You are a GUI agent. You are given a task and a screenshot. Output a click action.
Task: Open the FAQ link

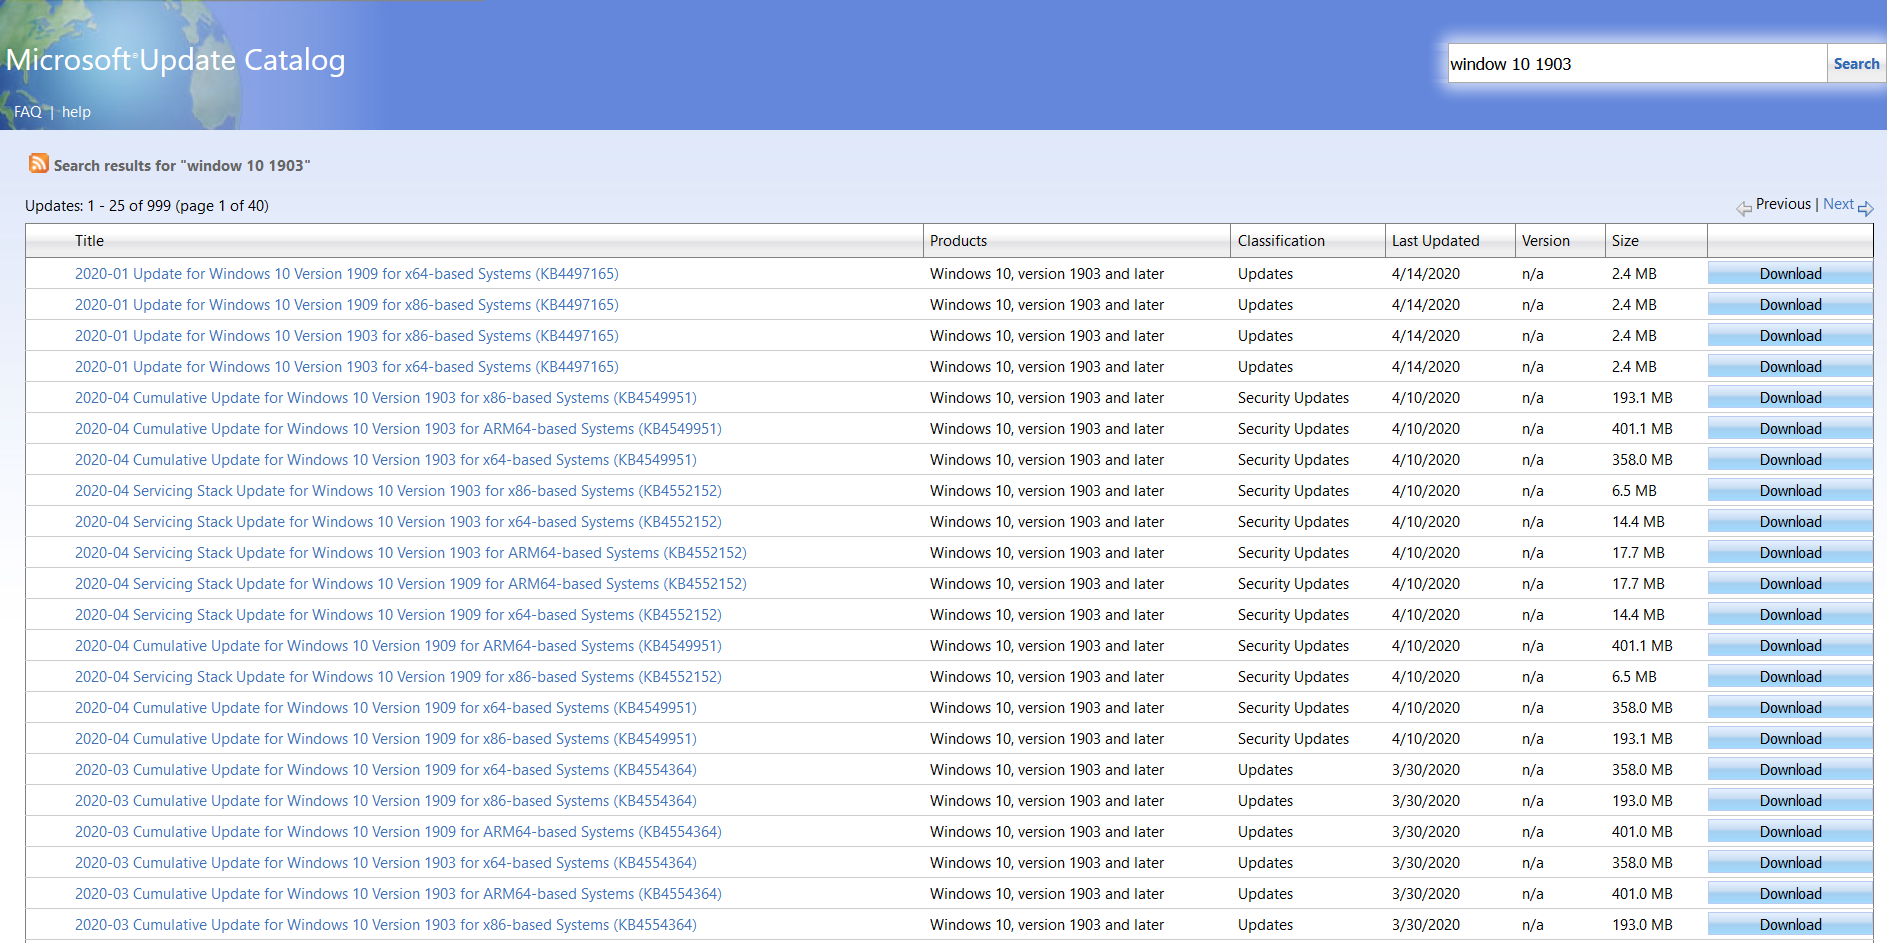pos(28,112)
